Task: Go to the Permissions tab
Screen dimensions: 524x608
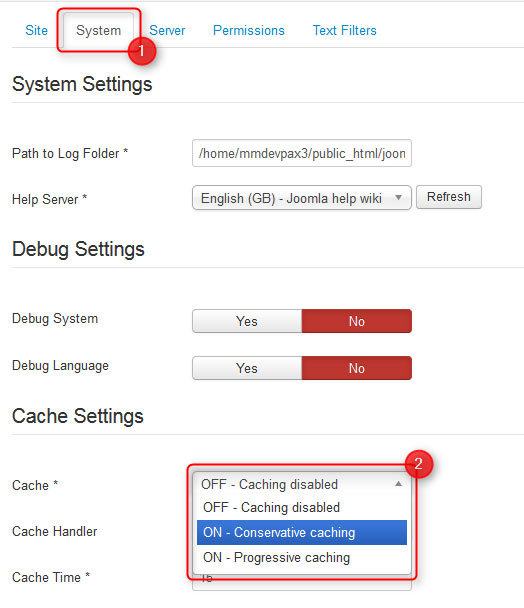Action: pos(249,30)
